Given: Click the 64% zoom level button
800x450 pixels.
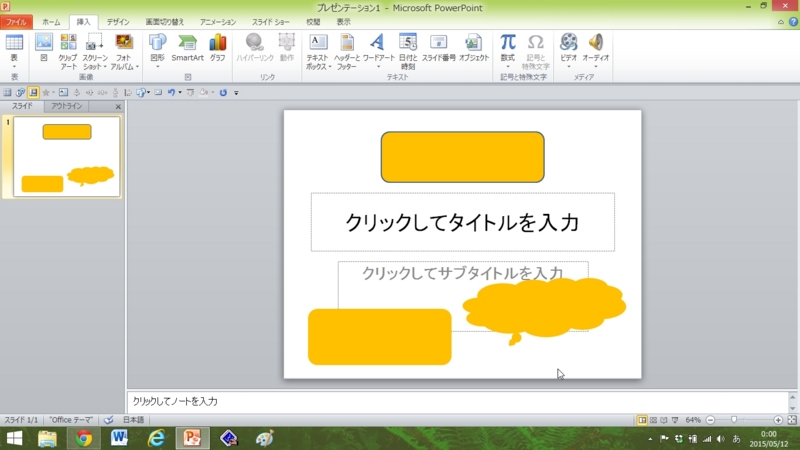Looking at the screenshot, I should [x=693, y=420].
